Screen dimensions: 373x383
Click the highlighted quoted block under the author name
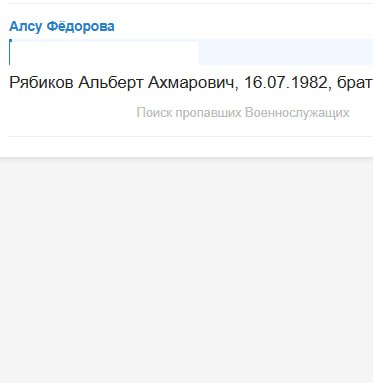[191, 52]
